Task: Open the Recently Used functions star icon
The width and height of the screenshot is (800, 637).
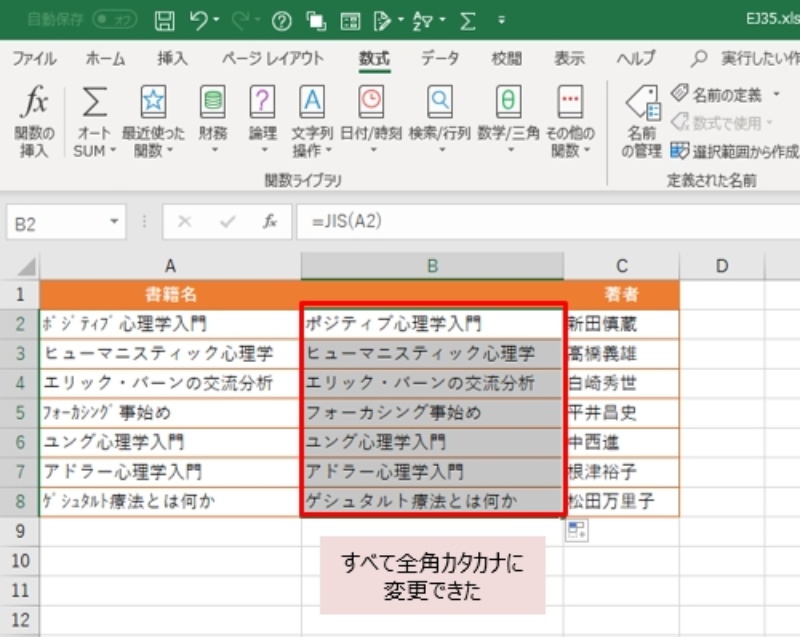Action: pos(153,120)
